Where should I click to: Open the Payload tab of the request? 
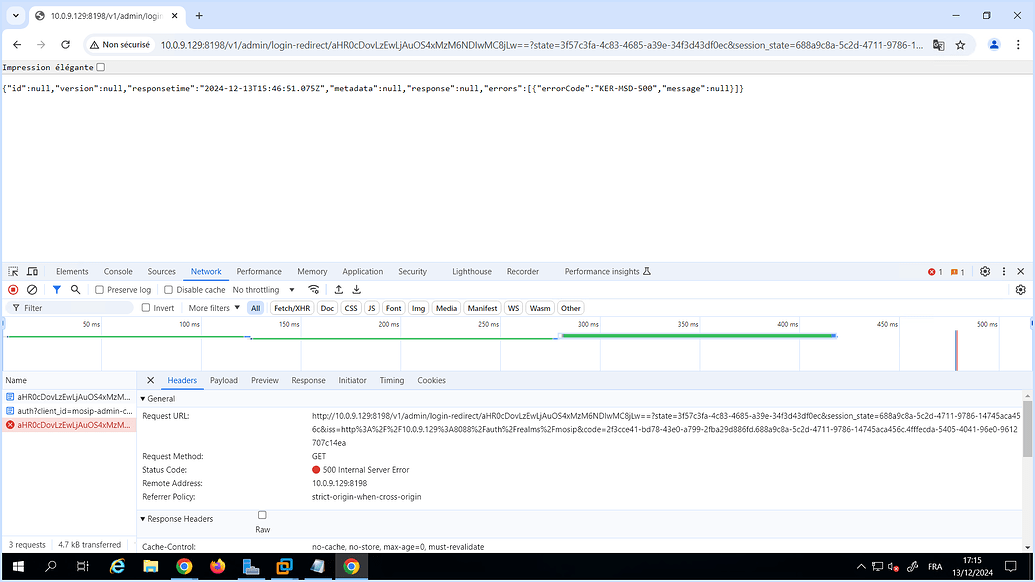224,380
